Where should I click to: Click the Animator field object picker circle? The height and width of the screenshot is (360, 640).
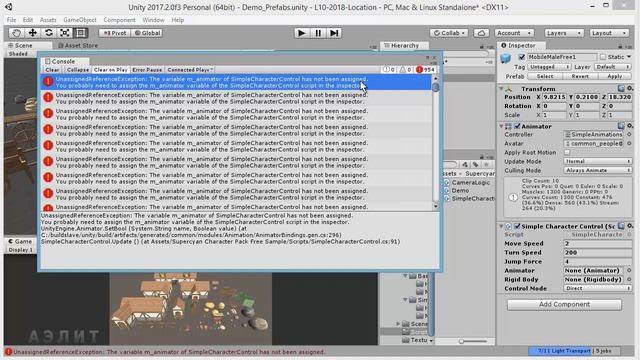(x=629, y=271)
